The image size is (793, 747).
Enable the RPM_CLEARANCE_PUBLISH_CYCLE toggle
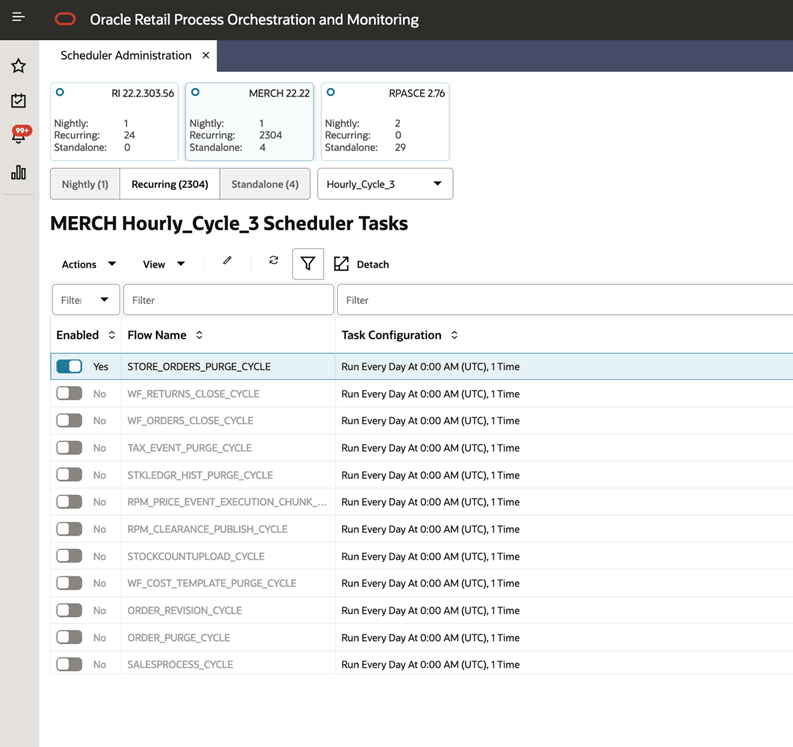(x=69, y=529)
